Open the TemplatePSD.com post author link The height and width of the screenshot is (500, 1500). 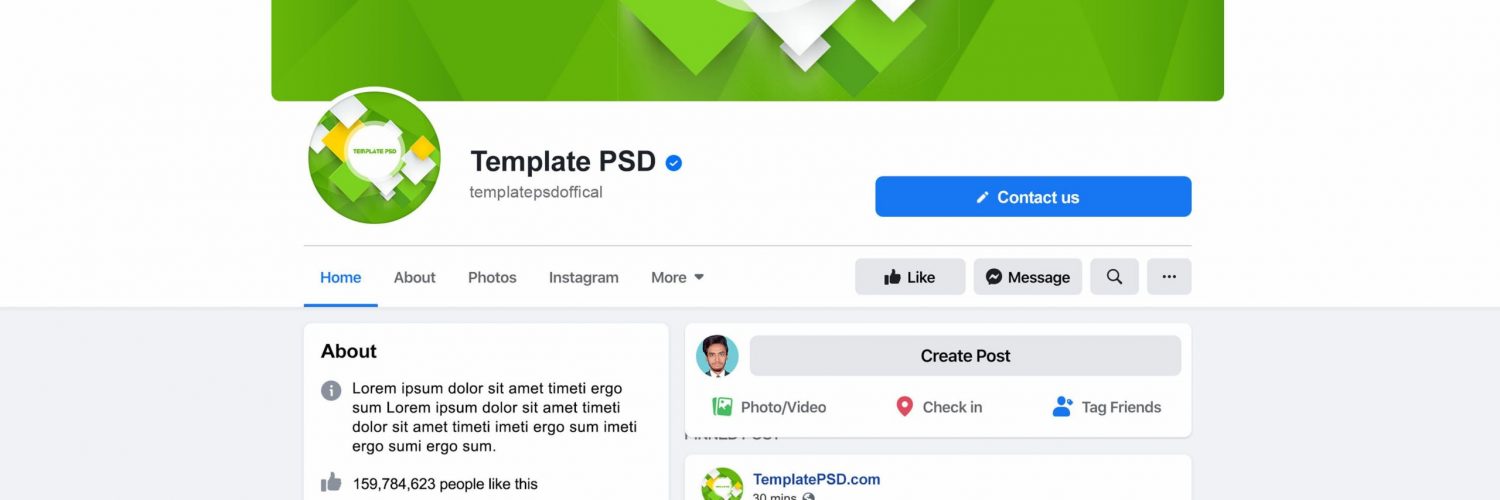pyautogui.click(x=817, y=480)
